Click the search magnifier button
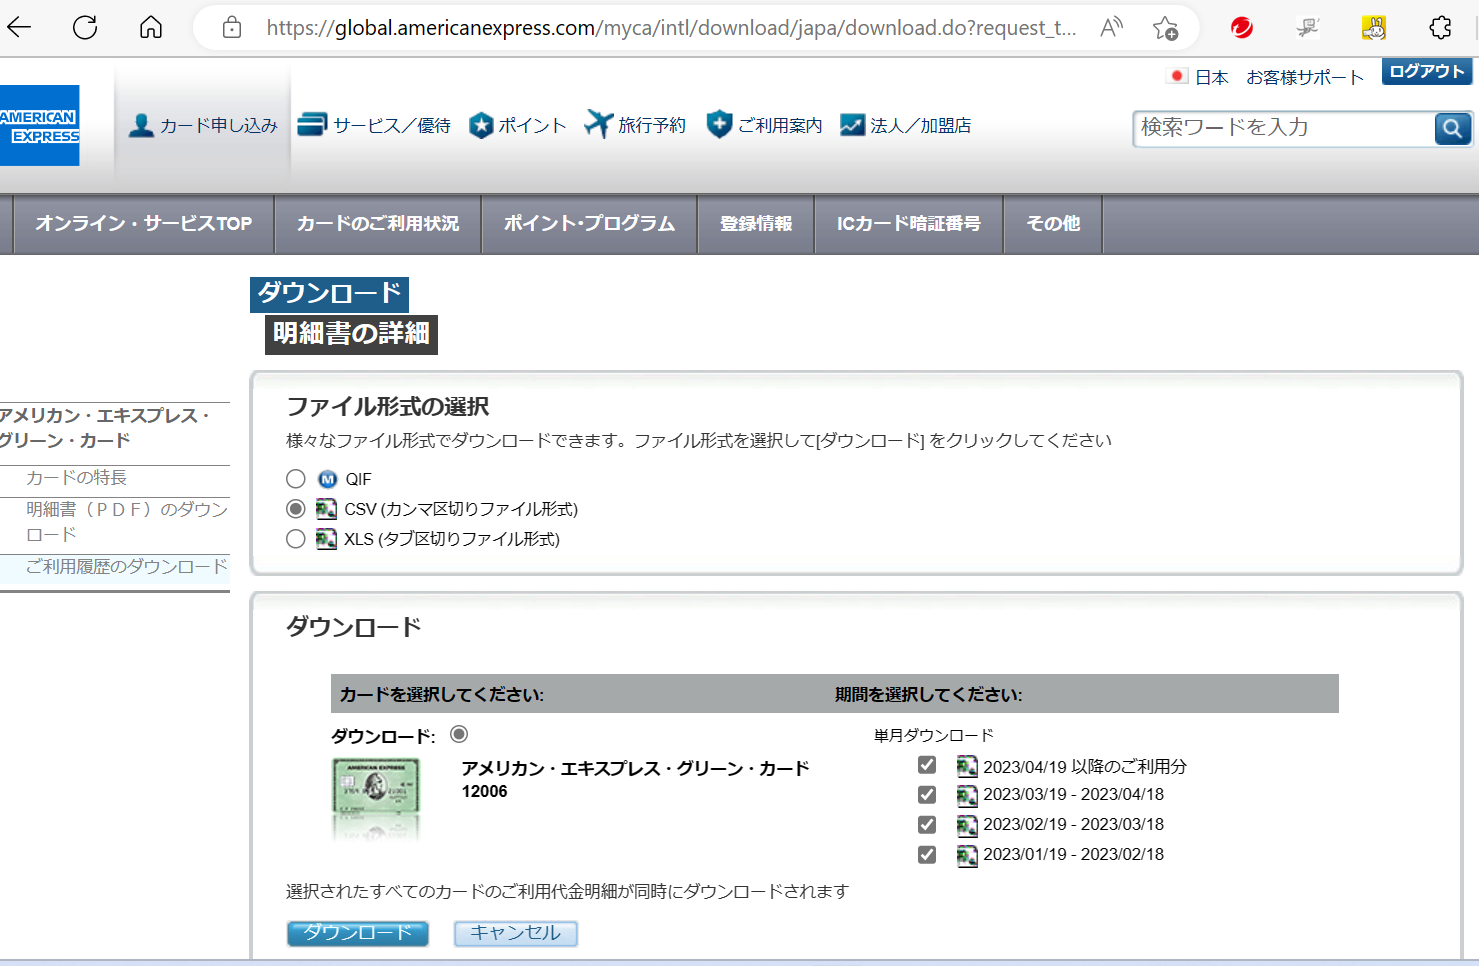The image size is (1479, 966). coord(1452,128)
